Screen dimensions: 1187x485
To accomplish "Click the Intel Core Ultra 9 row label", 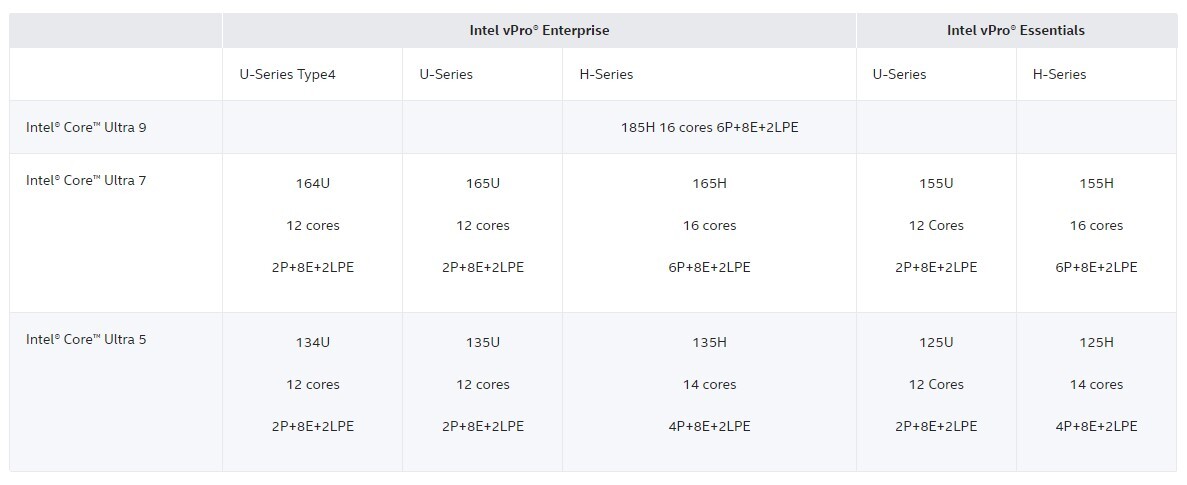I will pos(86,127).
